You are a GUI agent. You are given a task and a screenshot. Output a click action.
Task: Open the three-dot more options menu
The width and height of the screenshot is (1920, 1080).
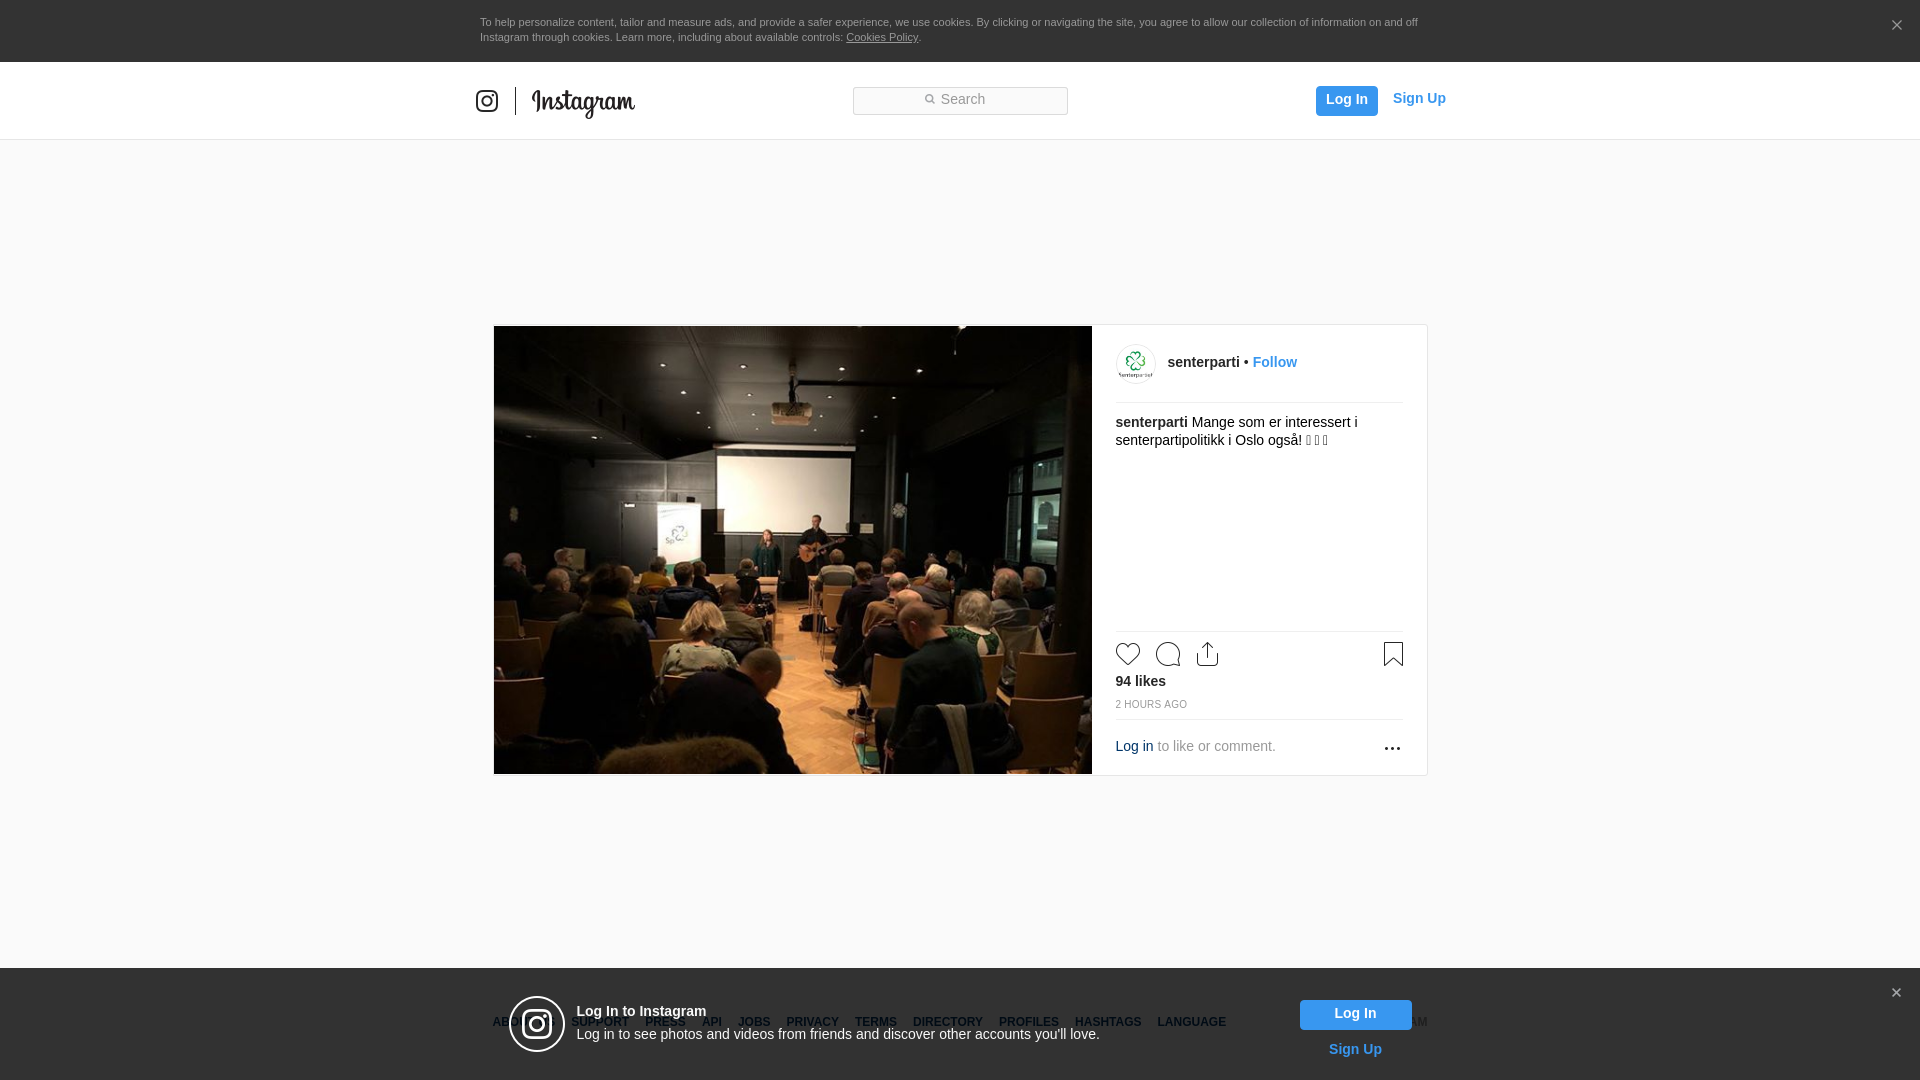coord(1392,748)
